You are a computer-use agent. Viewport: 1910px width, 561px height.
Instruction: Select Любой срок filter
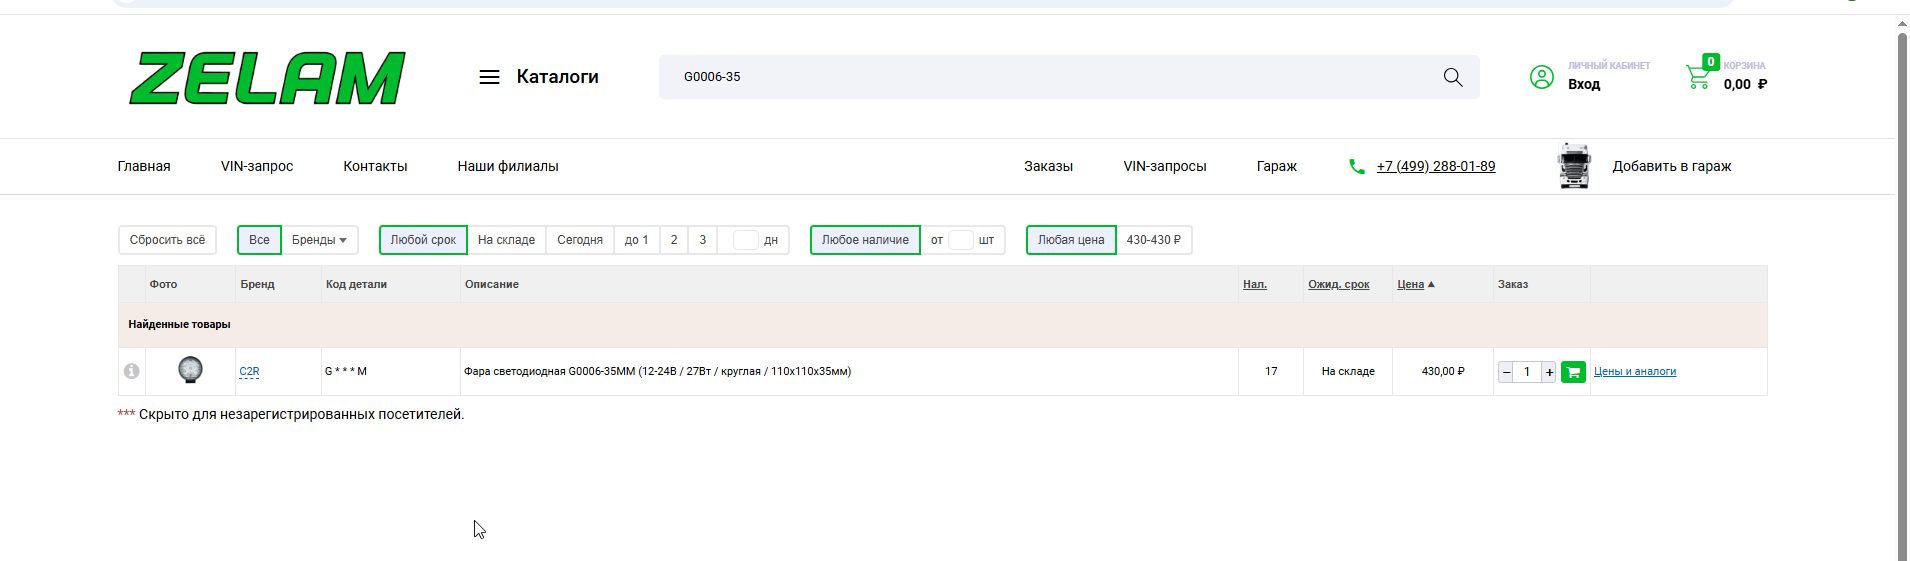[x=423, y=240]
